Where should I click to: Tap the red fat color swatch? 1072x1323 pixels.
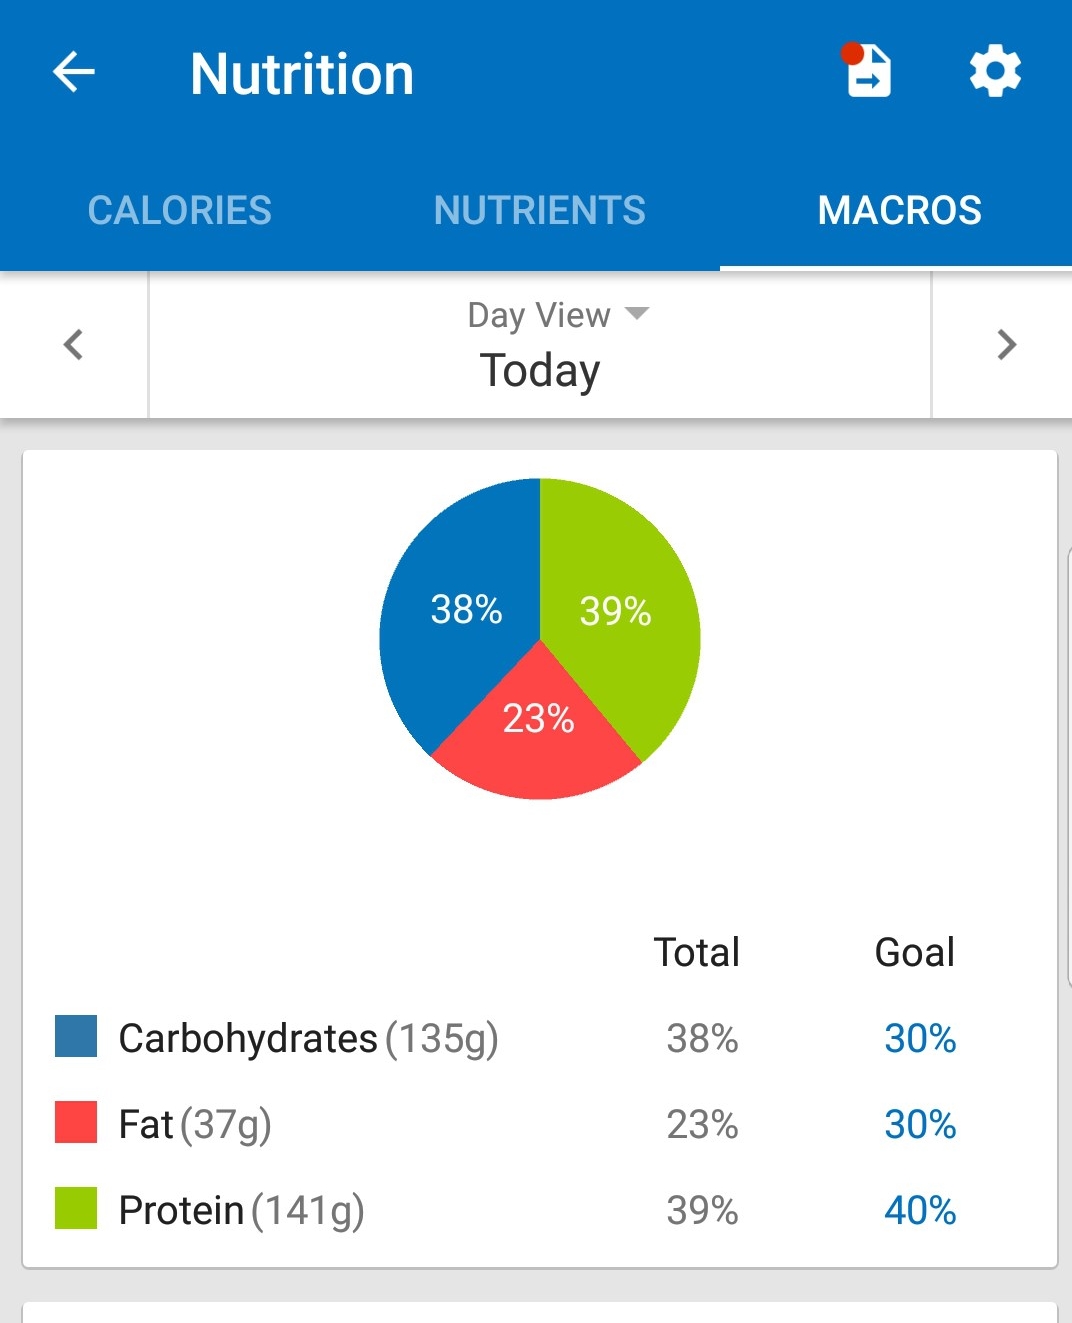[76, 1123]
